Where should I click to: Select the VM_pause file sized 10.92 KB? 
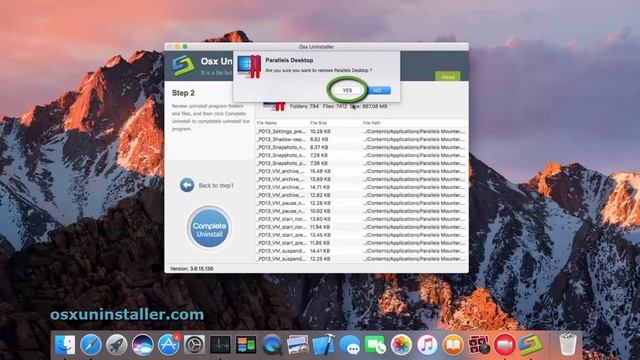(362, 211)
